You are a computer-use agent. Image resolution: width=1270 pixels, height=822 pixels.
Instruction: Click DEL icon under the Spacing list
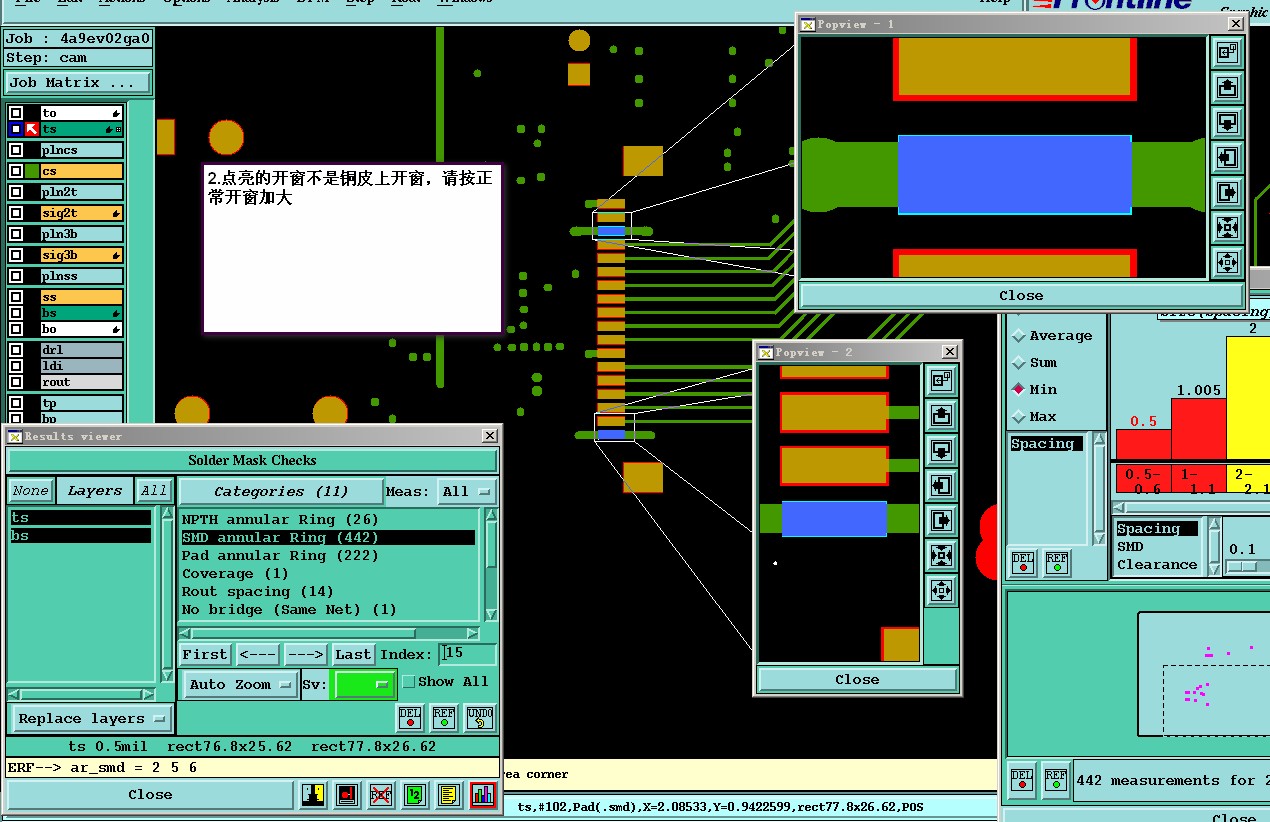point(1022,563)
